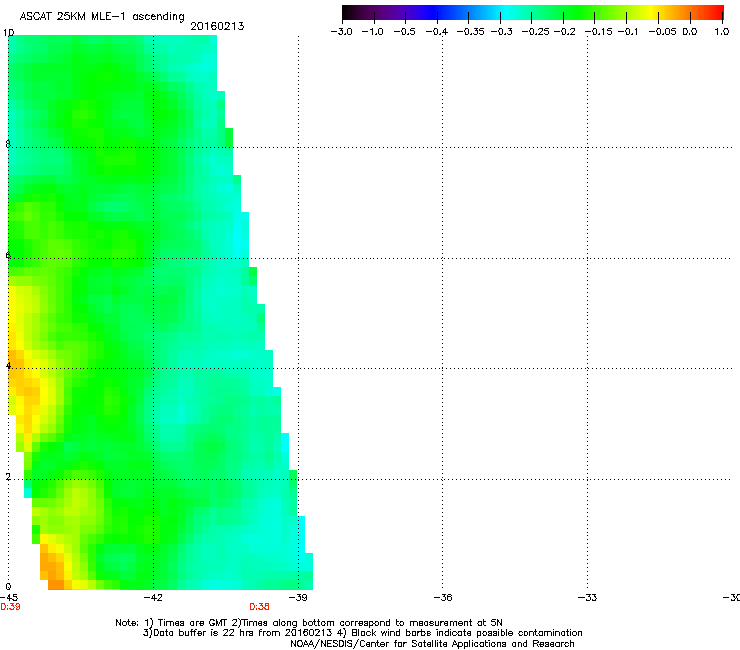This screenshot has width=740, height=650.
Task: Click the color scale bar
Action: (533, 12)
